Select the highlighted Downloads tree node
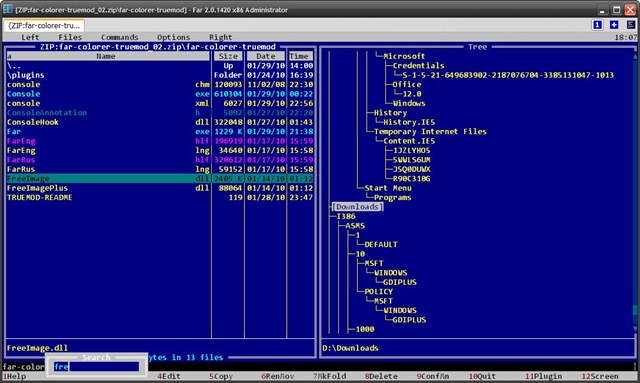Viewport: 640px width, 383px height. pyautogui.click(x=357, y=207)
